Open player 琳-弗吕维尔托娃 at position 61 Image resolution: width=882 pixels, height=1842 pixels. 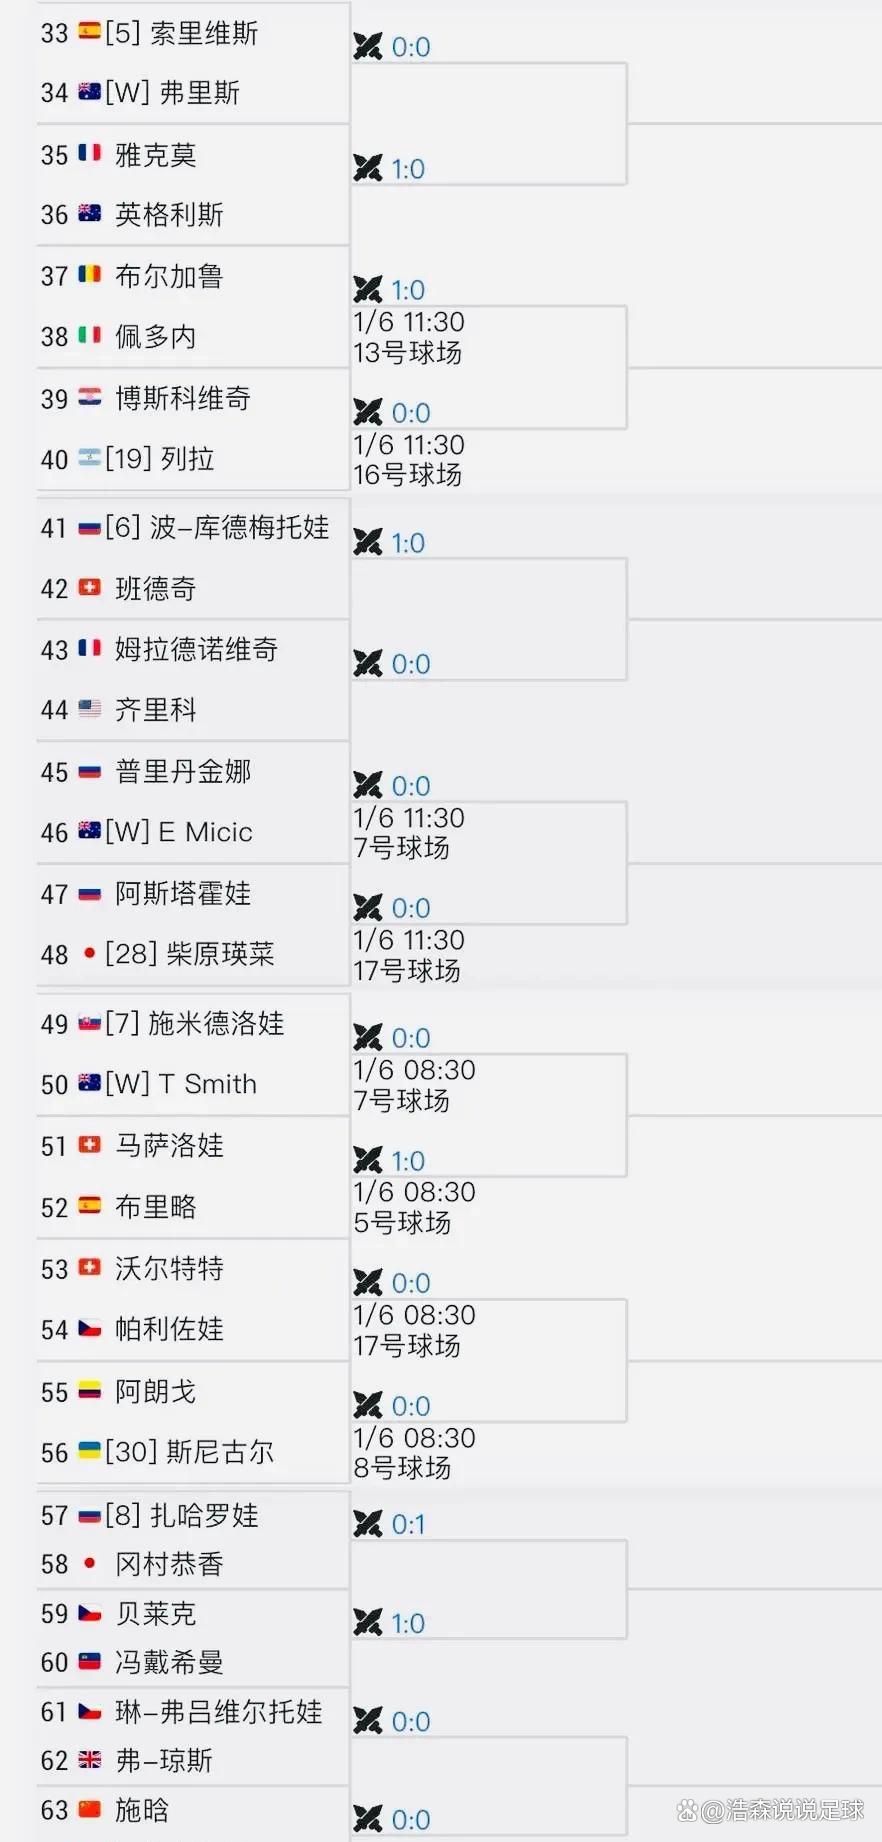218,1712
